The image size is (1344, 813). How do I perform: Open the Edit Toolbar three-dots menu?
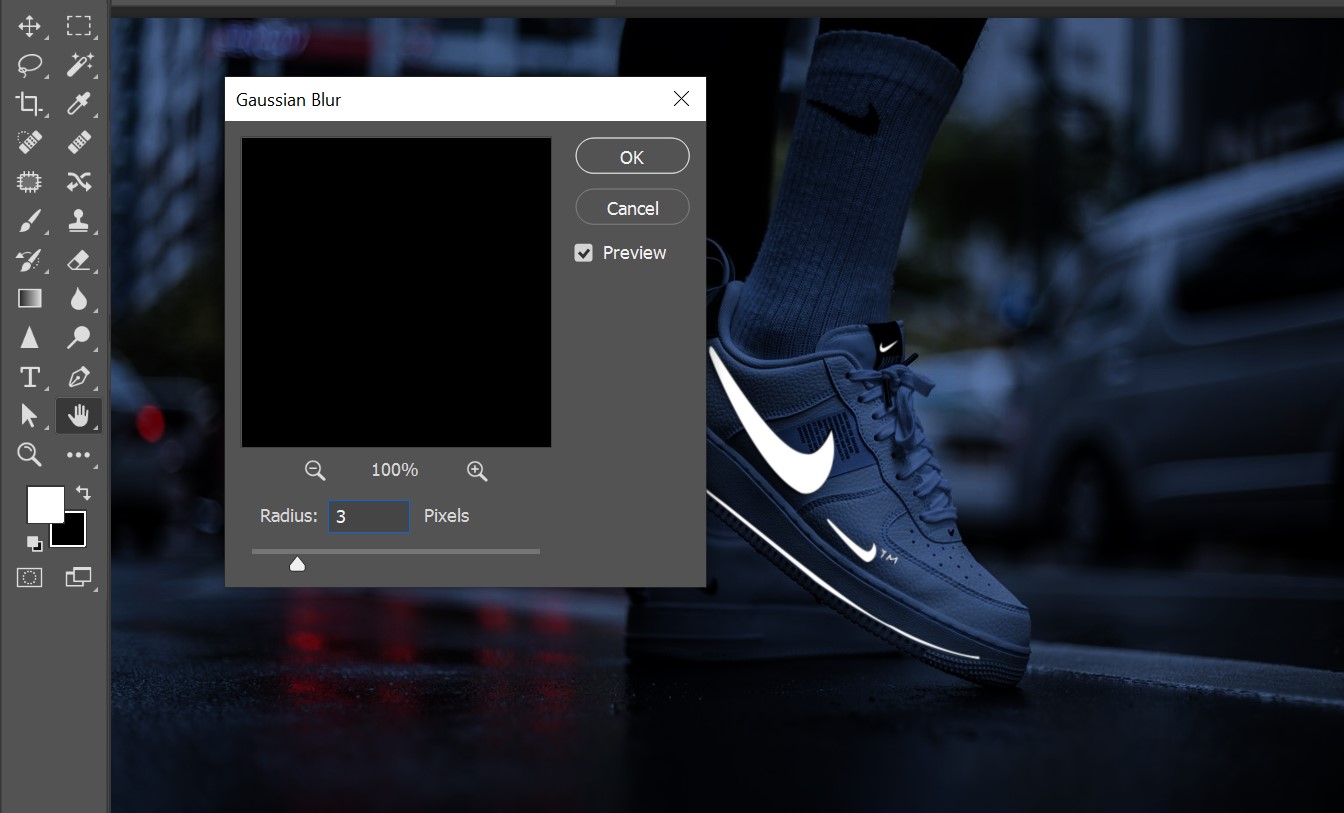tap(79, 455)
